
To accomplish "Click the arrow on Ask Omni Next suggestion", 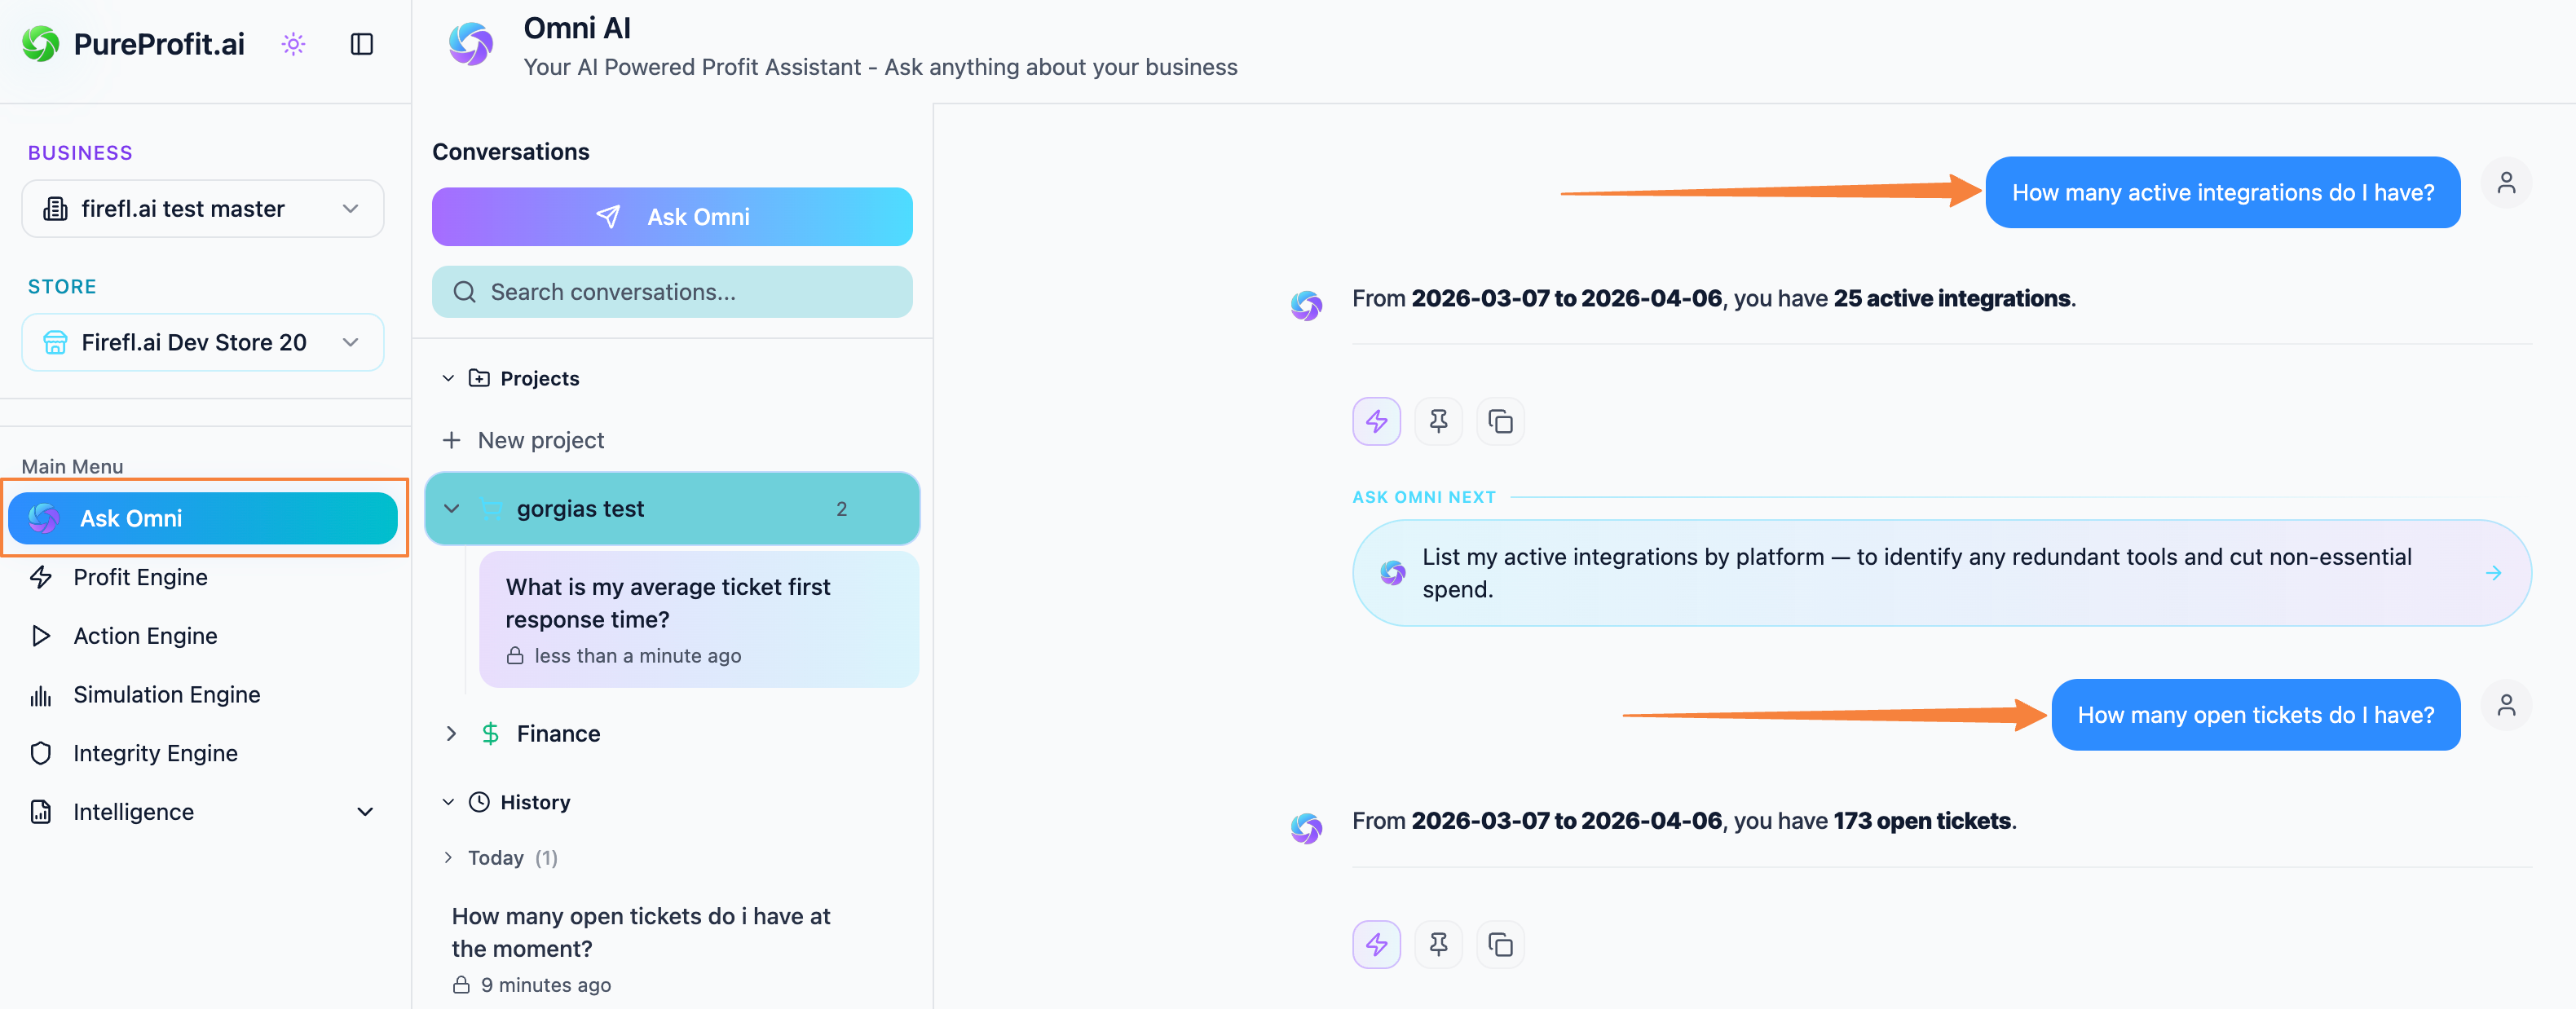I will tap(2493, 573).
